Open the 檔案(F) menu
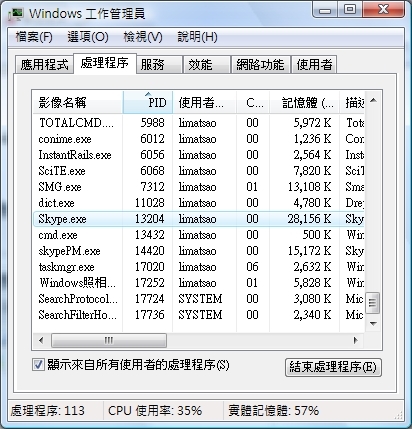 [34, 37]
